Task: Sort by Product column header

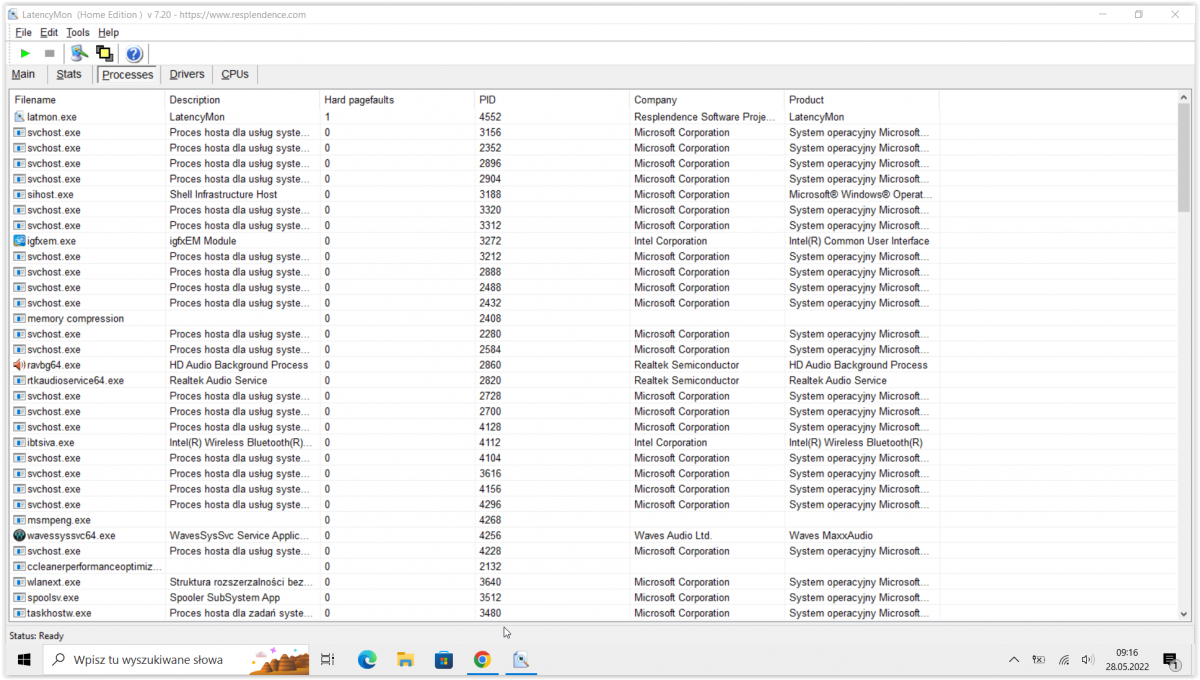Action: (x=862, y=100)
